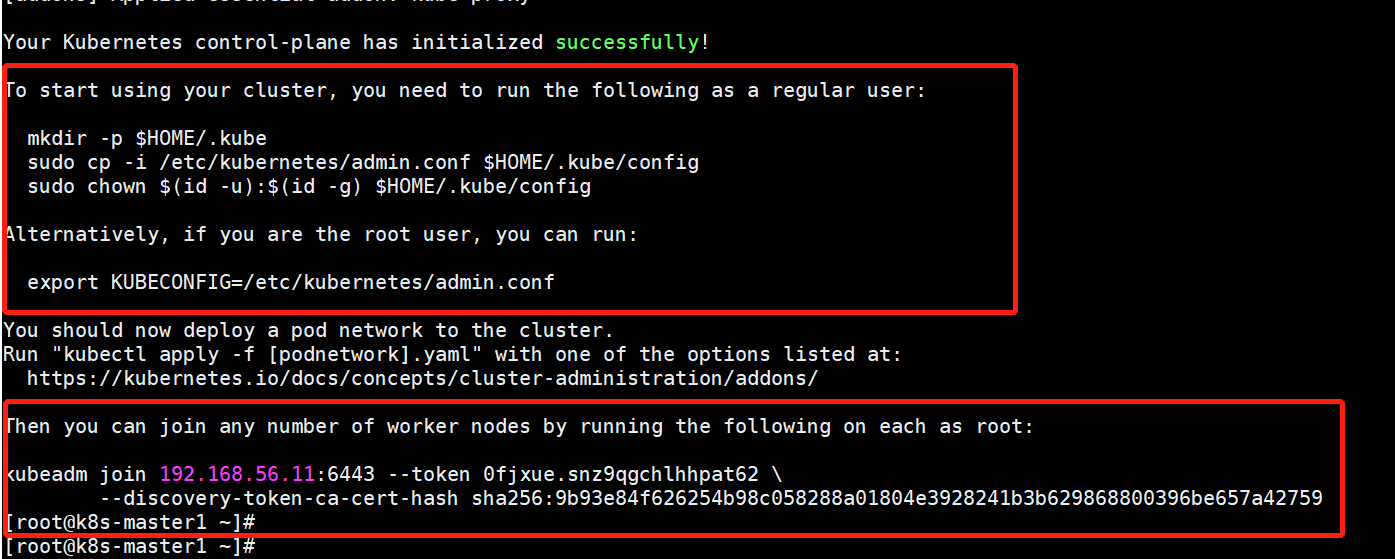This screenshot has width=1395, height=559.
Task: Click the "sudo cp -i" command line
Action: coord(362,162)
